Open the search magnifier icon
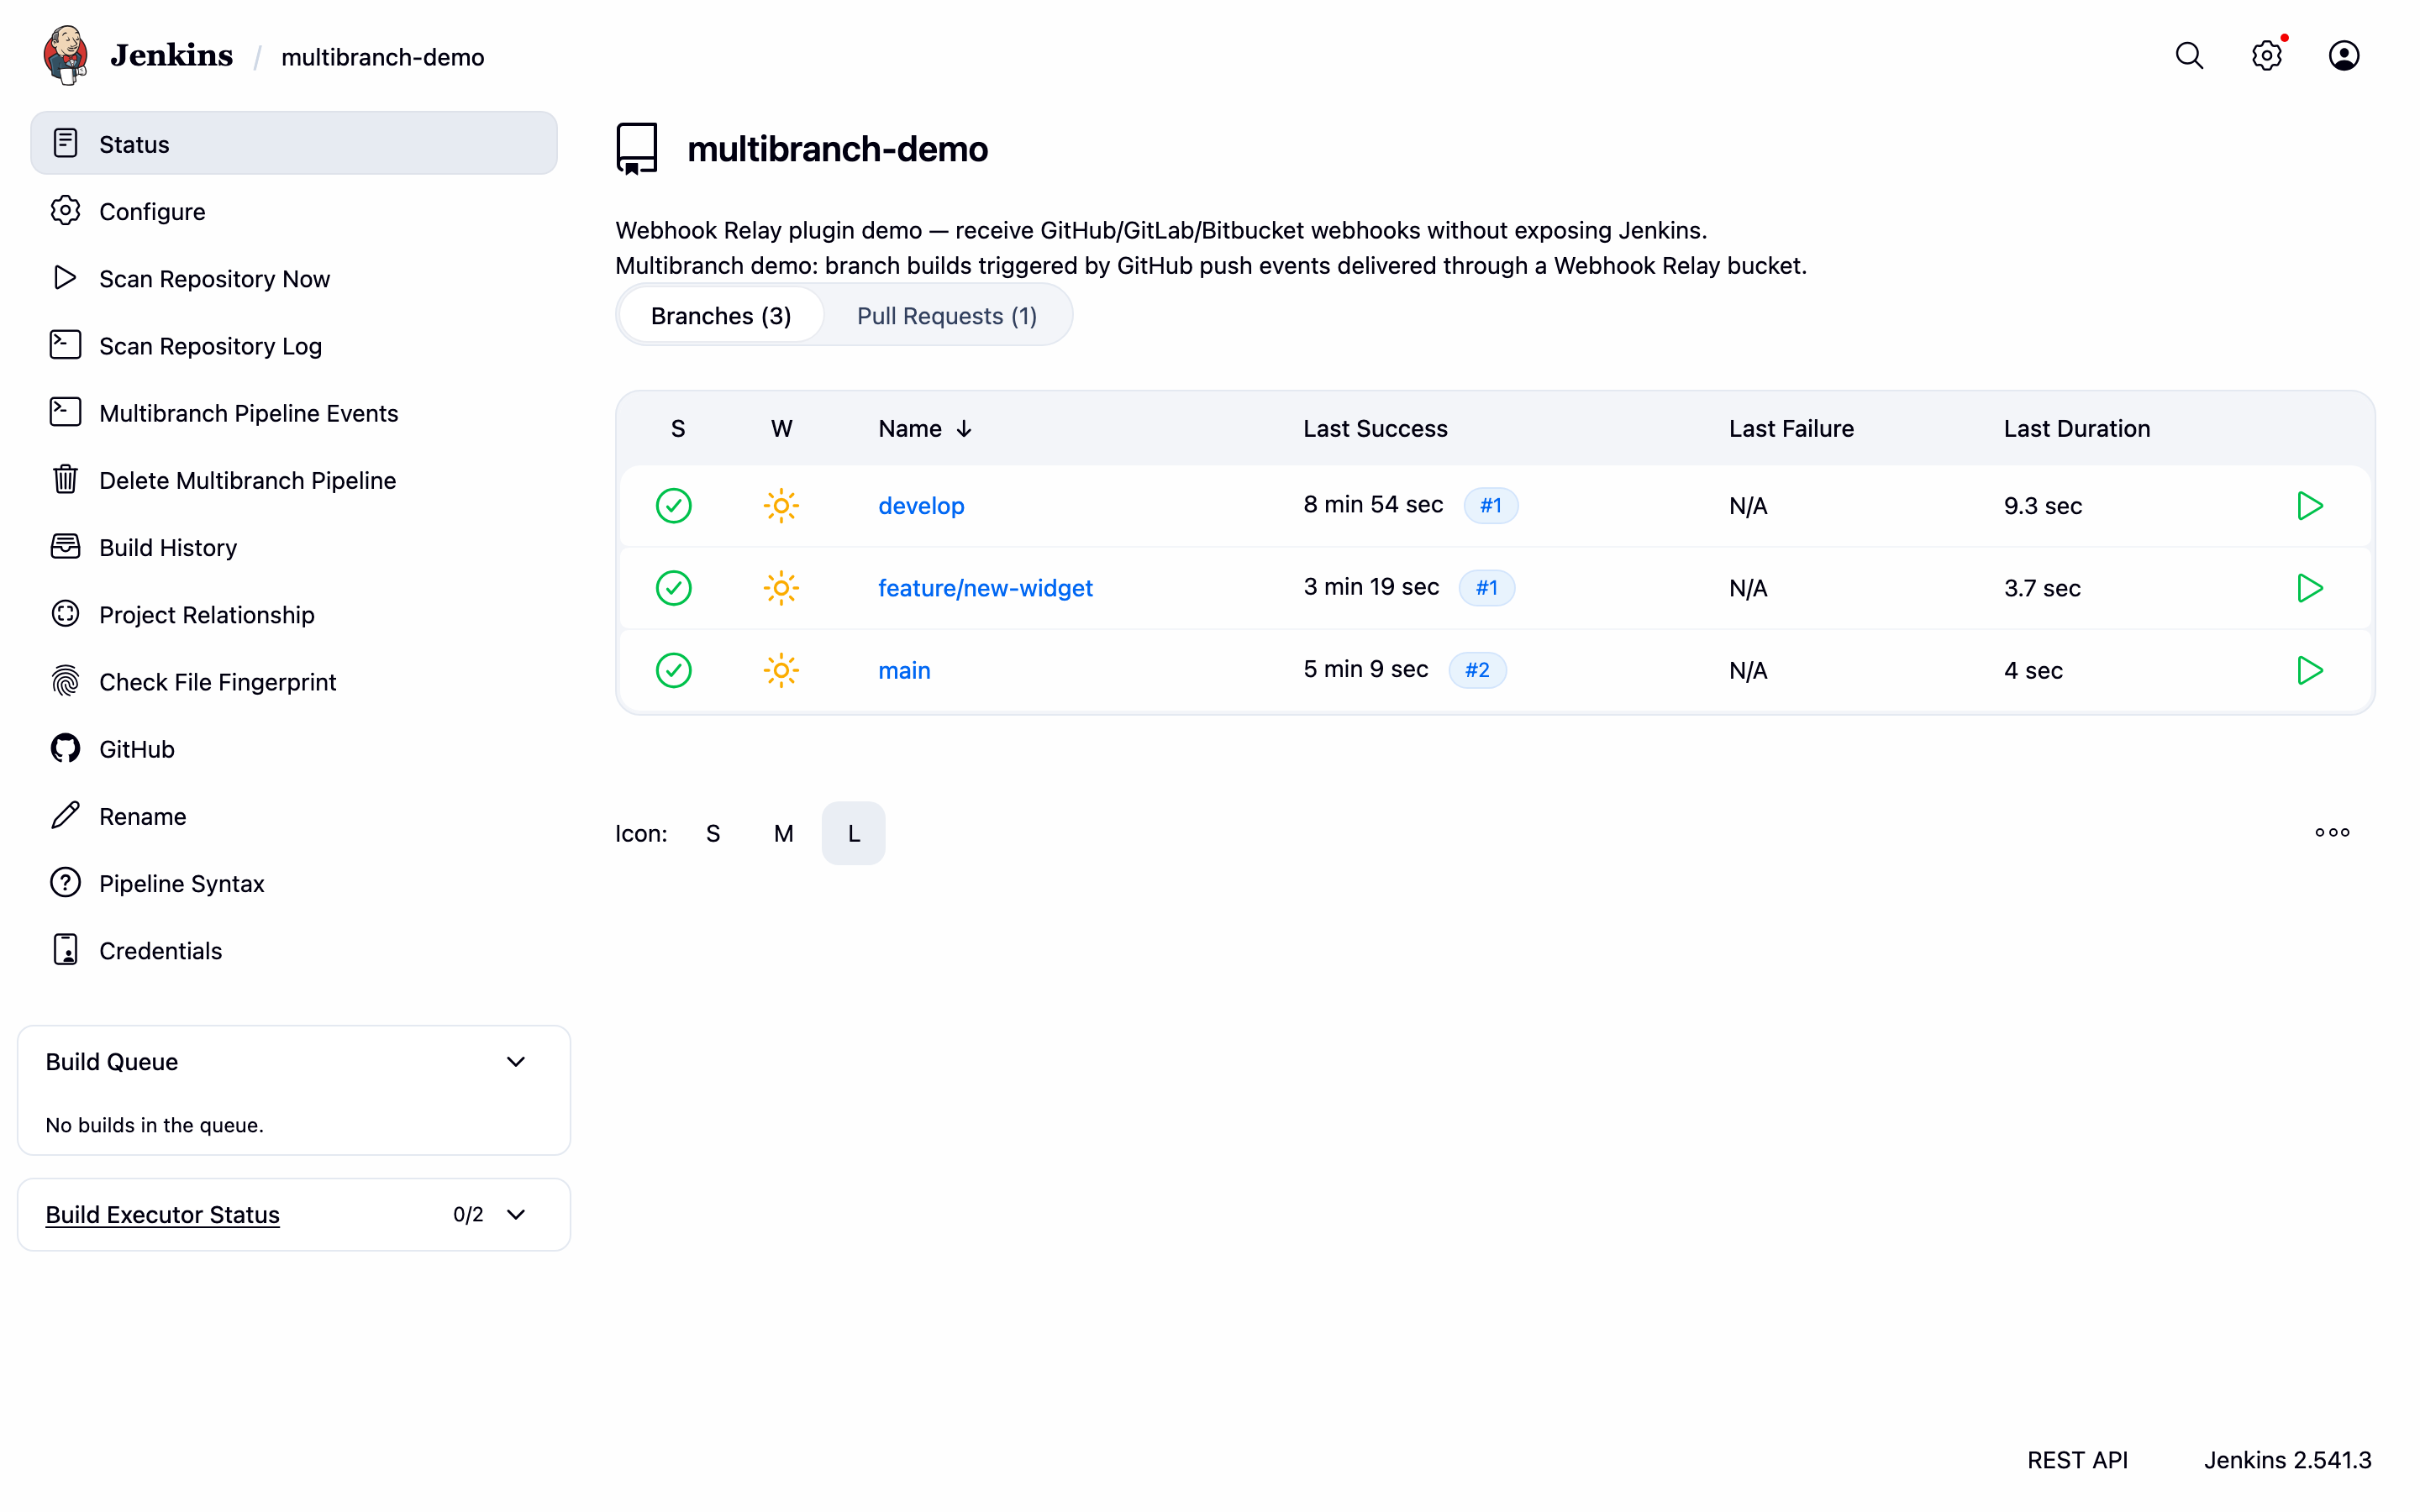 2189,56
